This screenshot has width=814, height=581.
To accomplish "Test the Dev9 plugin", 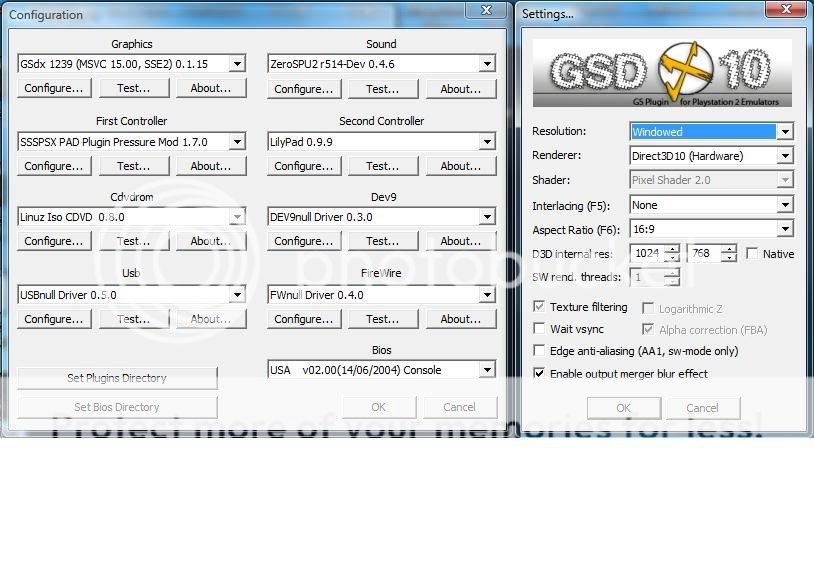I will [x=383, y=241].
